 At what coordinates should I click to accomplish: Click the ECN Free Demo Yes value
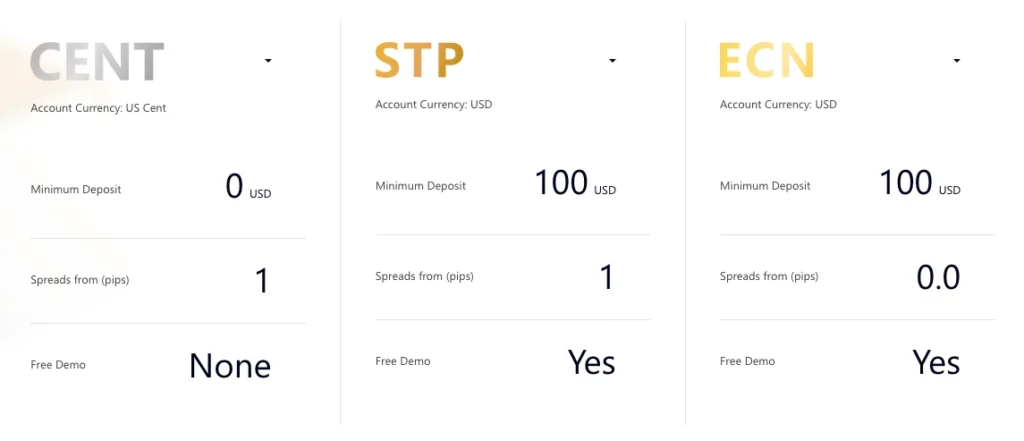936,362
